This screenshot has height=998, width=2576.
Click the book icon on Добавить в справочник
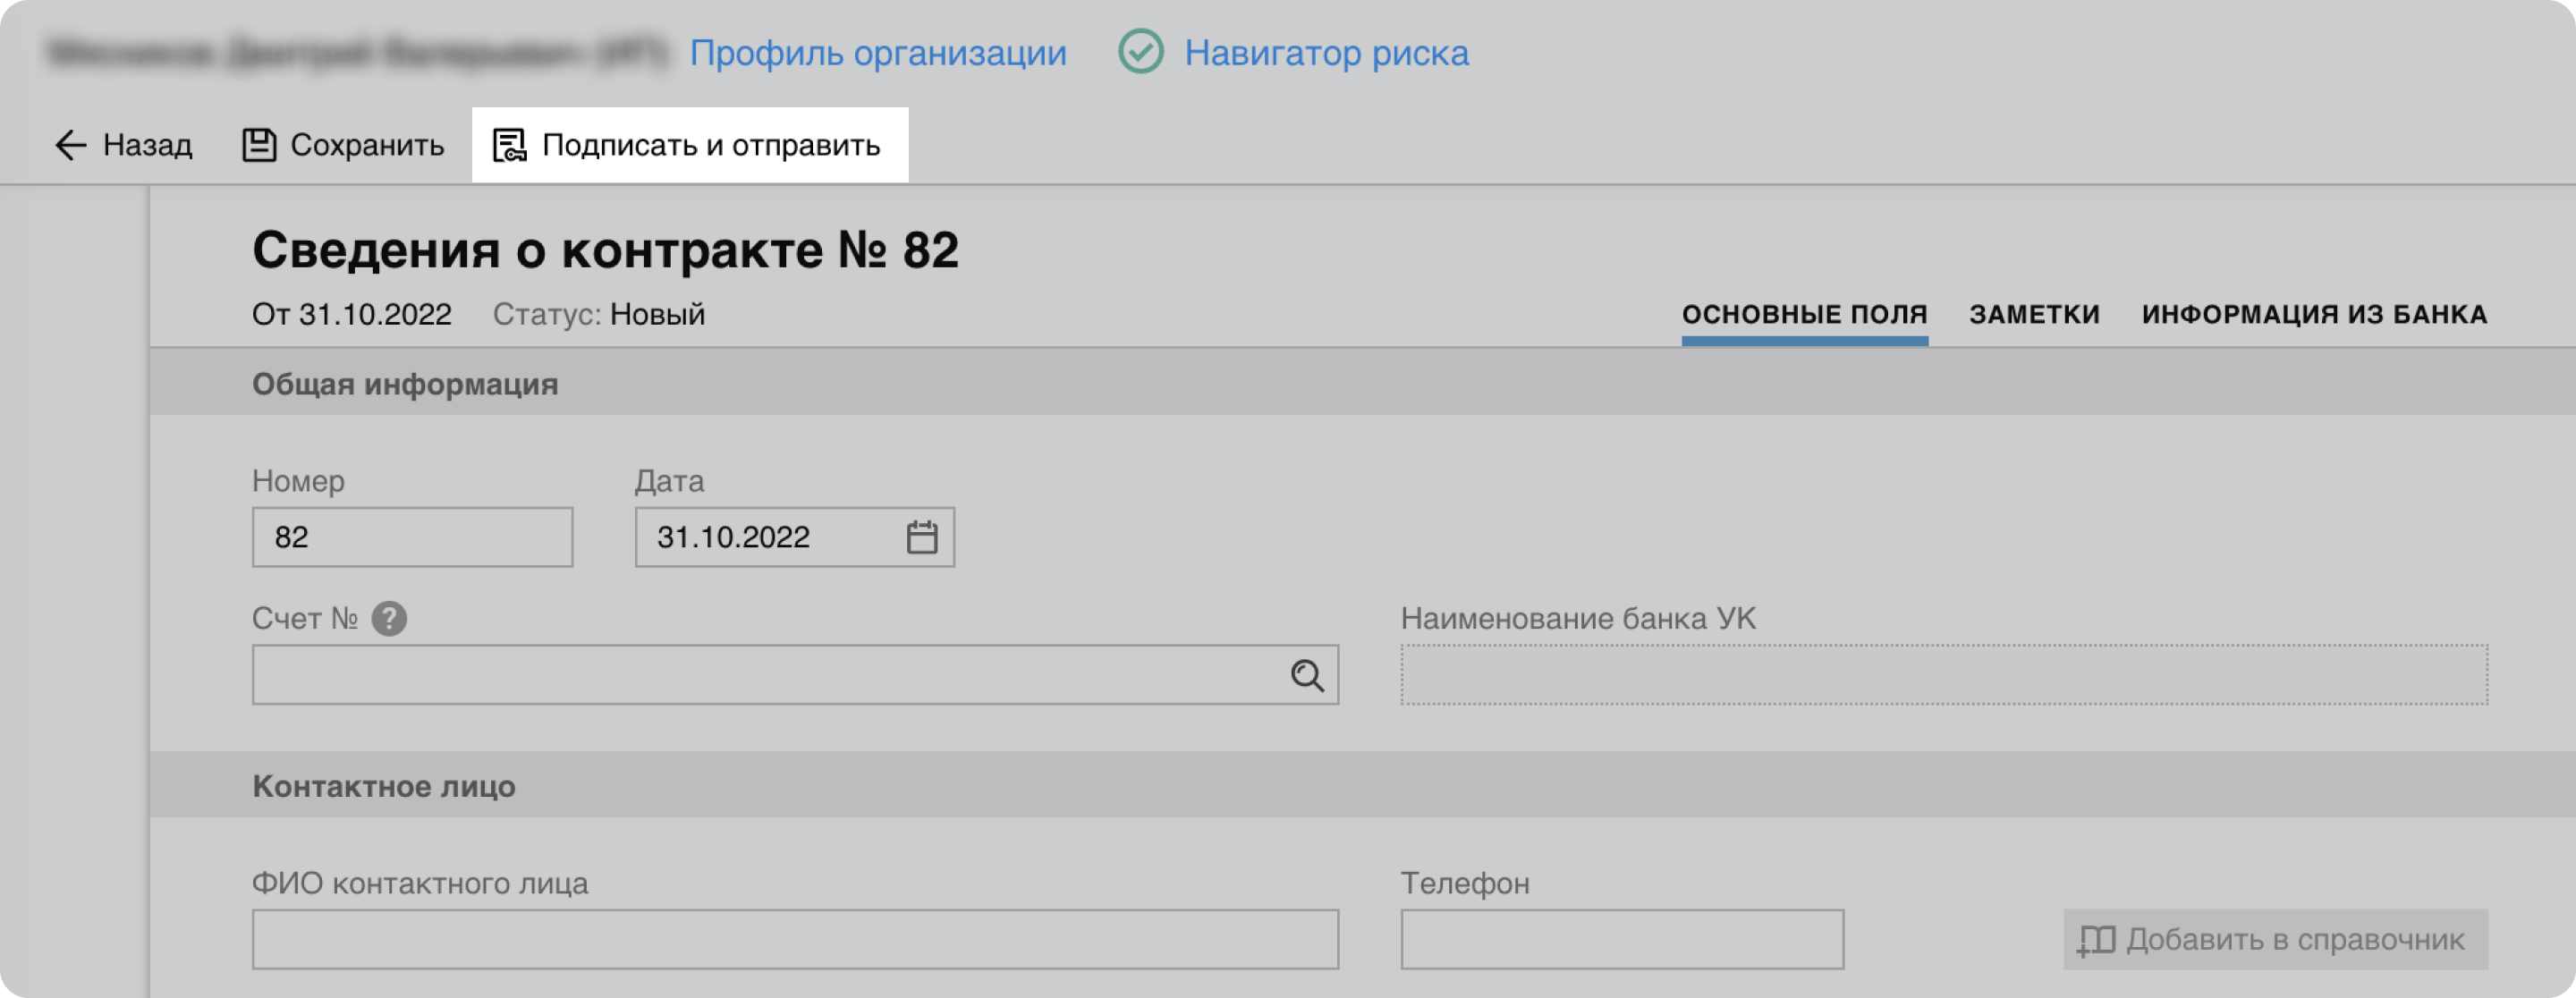click(2096, 940)
